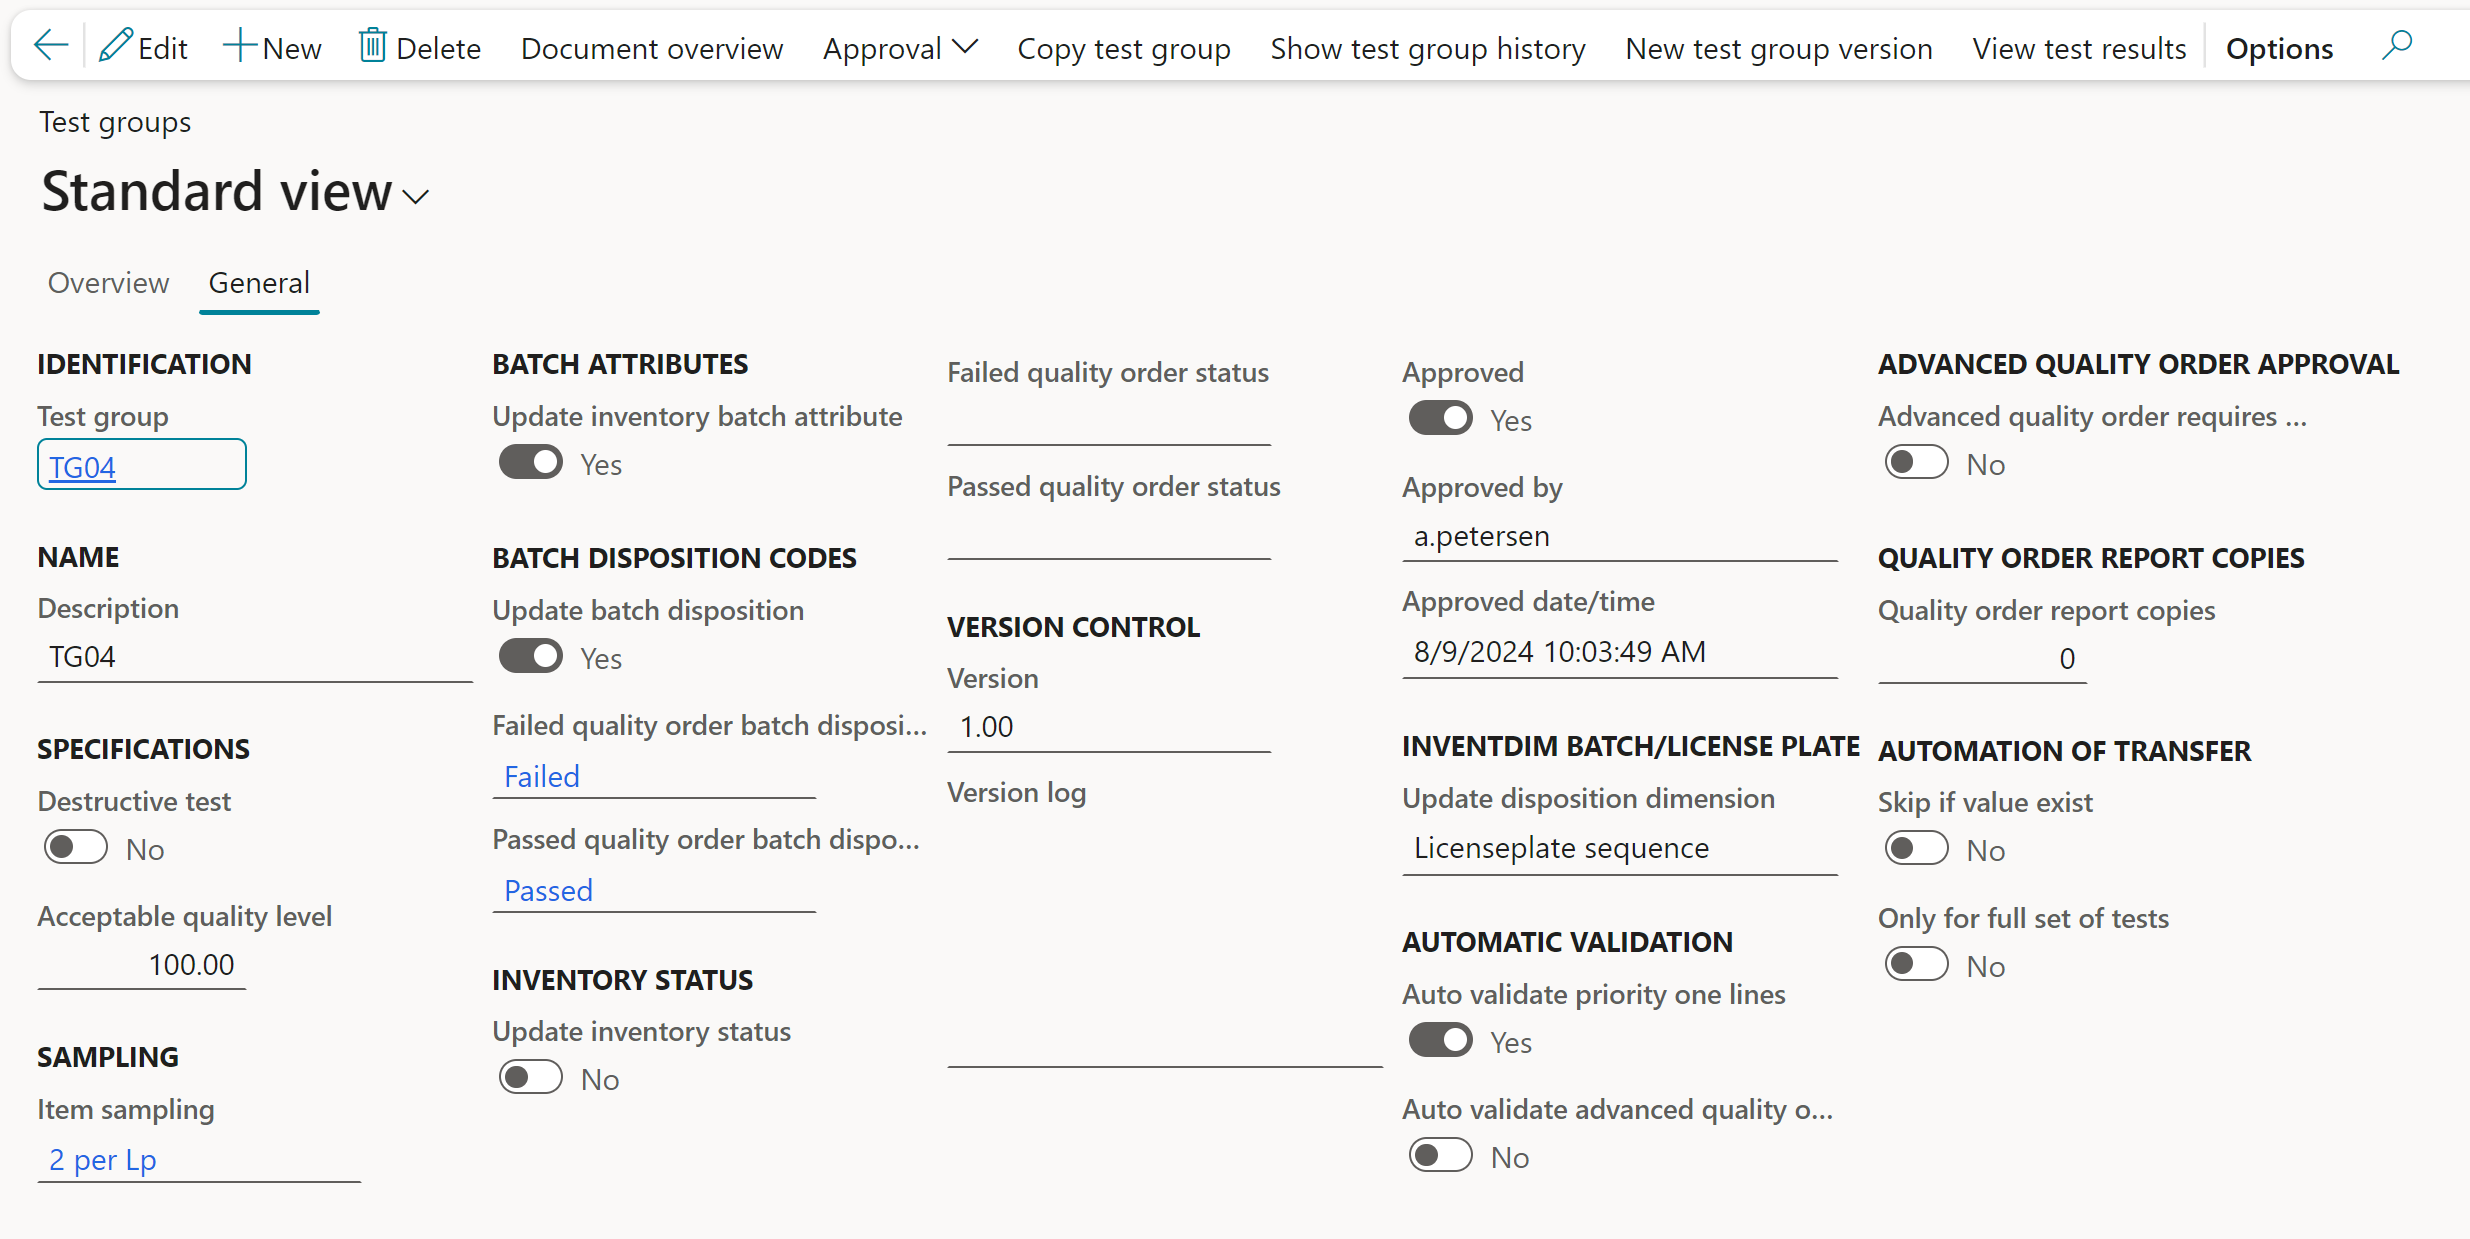Click View test results button
The width and height of the screenshot is (2470, 1239).
(x=2078, y=48)
